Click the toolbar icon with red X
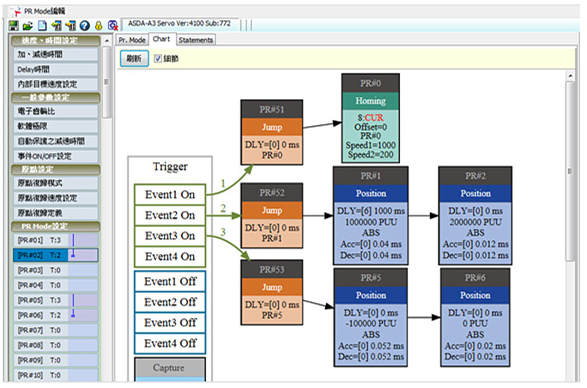This screenshot has width=587, height=388. (x=113, y=25)
